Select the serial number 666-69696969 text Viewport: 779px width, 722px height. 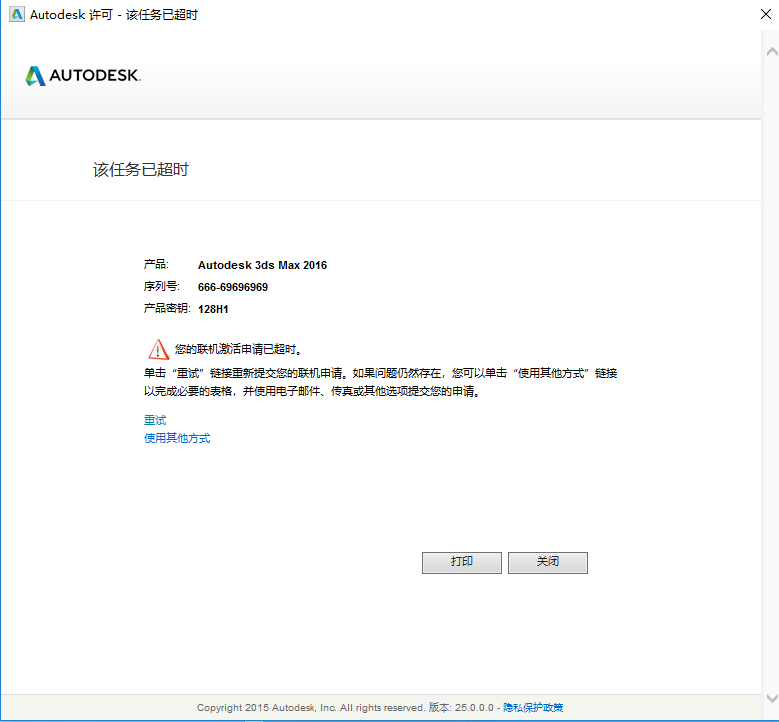pos(233,287)
